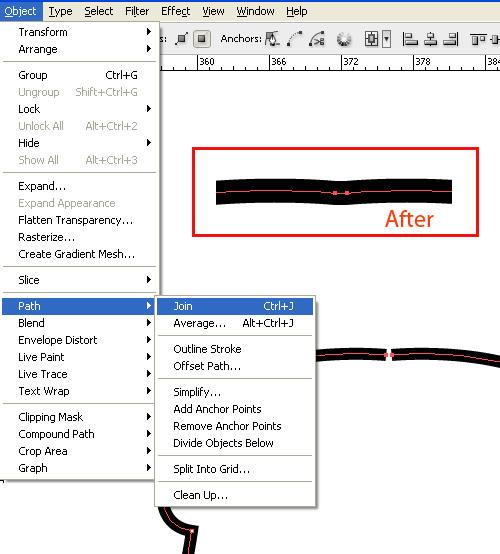Screen dimensions: 500x554
Task: Click the highlighted Path menu item
Action: tap(78, 306)
